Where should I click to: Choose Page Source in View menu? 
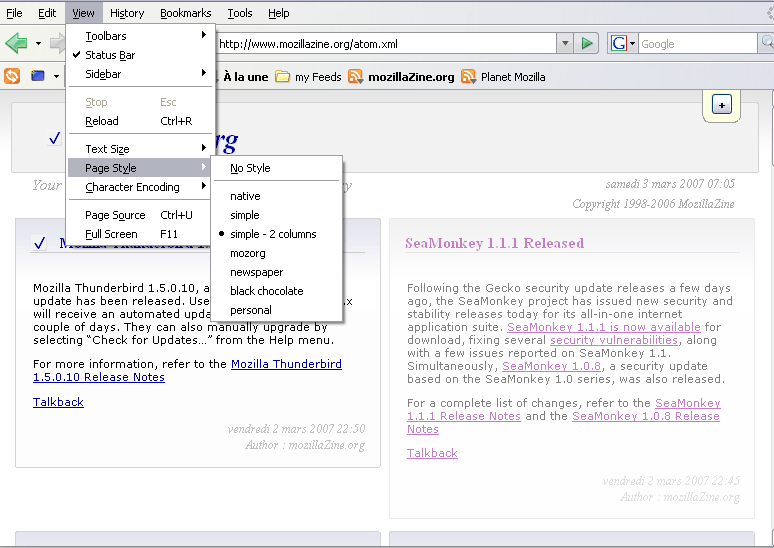pyautogui.click(x=141, y=215)
